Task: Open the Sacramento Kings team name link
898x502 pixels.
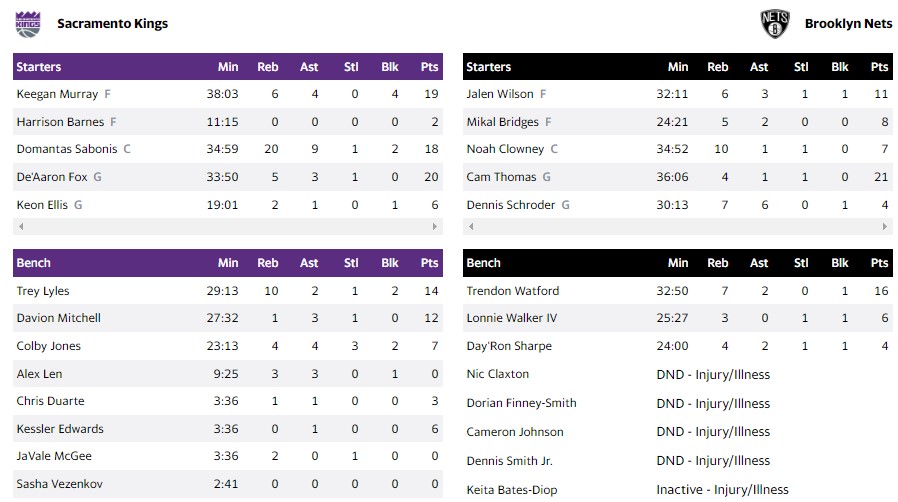Action: [x=112, y=23]
